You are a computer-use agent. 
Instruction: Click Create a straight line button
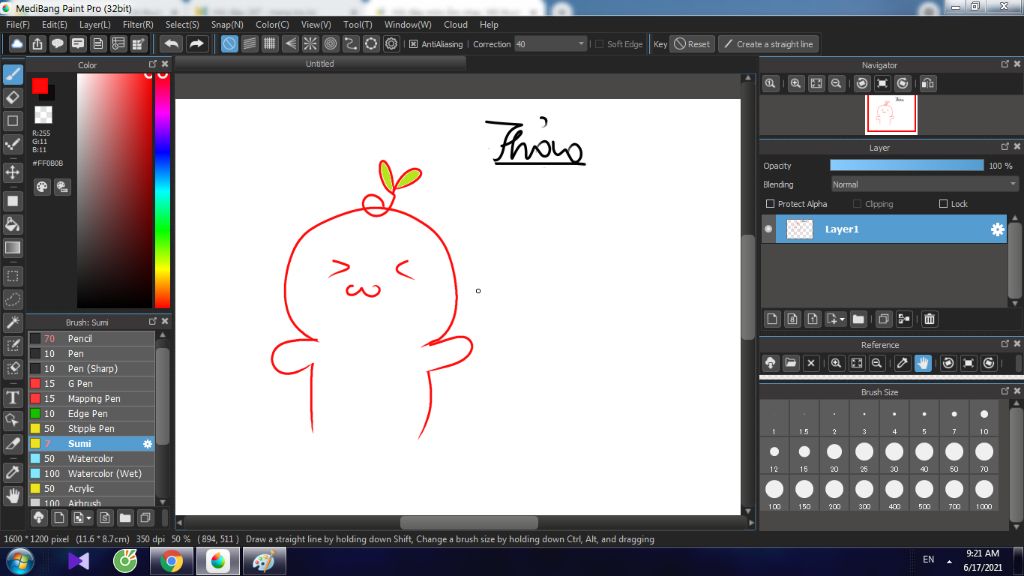tap(769, 44)
